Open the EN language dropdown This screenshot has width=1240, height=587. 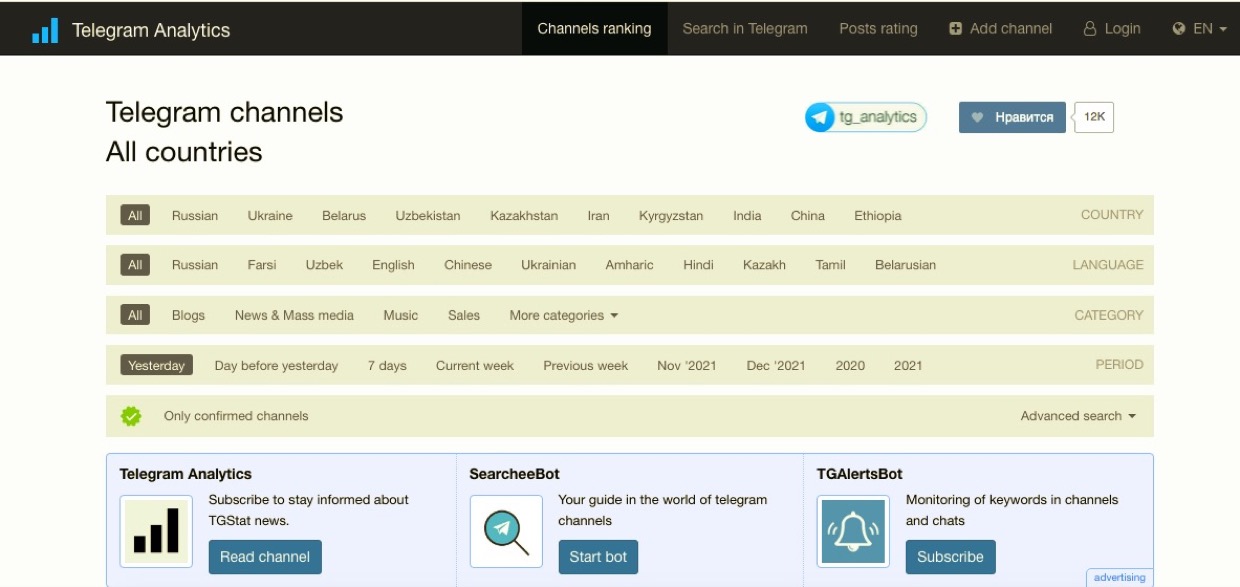pos(1200,29)
